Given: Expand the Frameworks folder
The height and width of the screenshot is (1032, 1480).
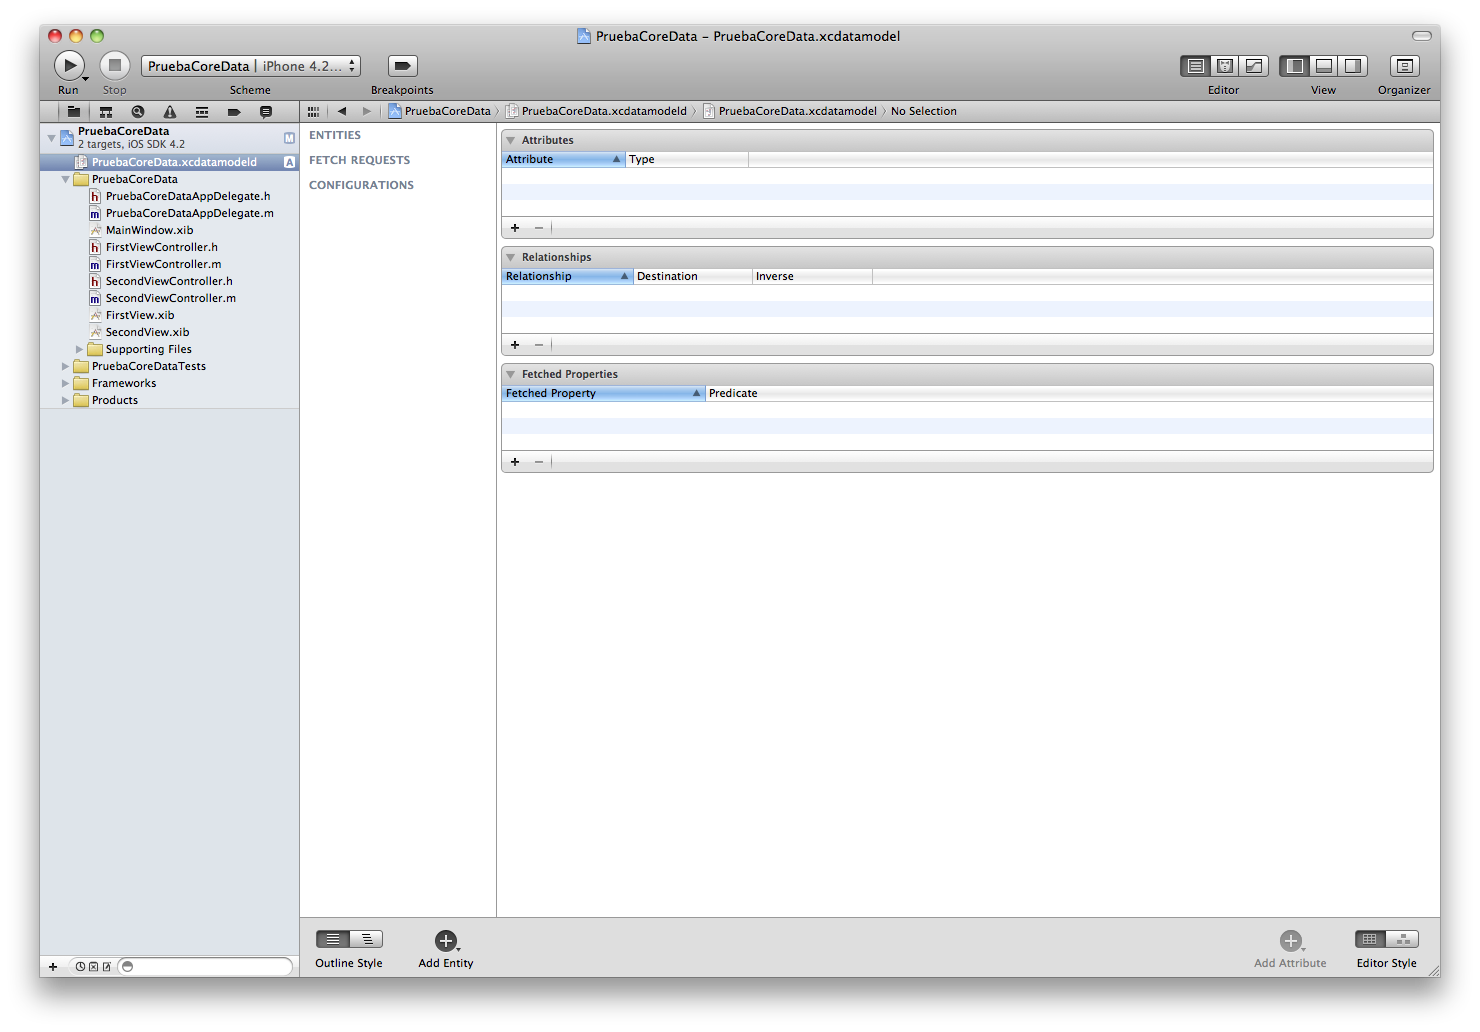Looking at the screenshot, I should [66, 384].
